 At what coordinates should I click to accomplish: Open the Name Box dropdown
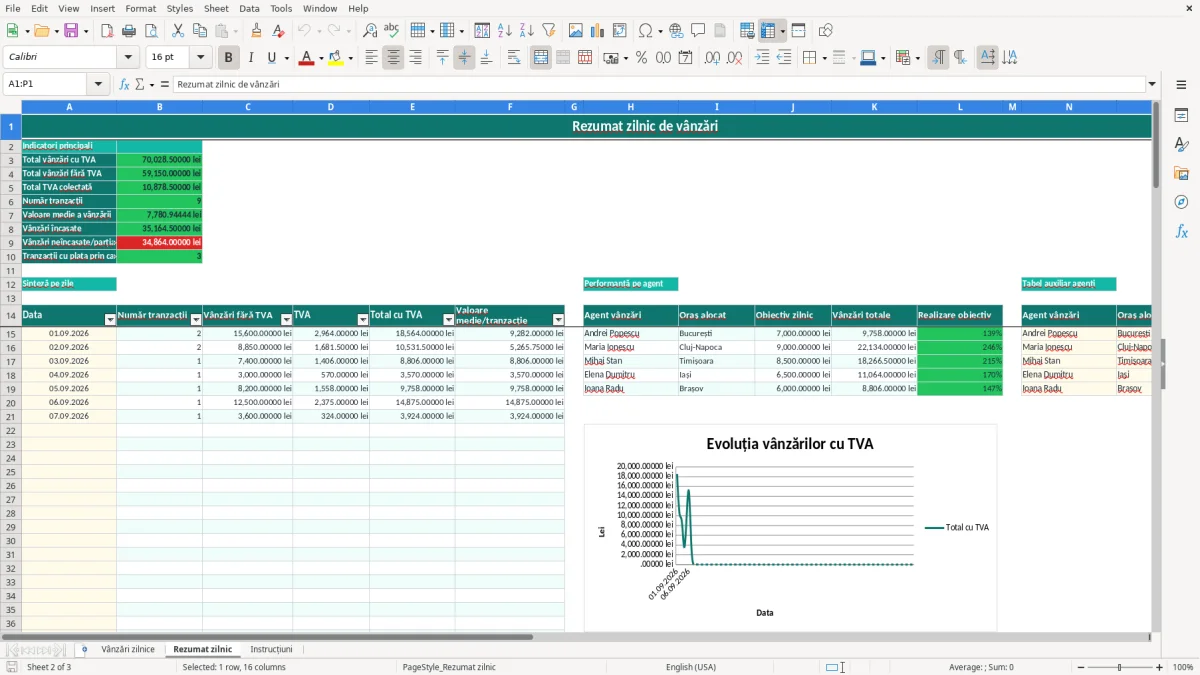[100, 85]
